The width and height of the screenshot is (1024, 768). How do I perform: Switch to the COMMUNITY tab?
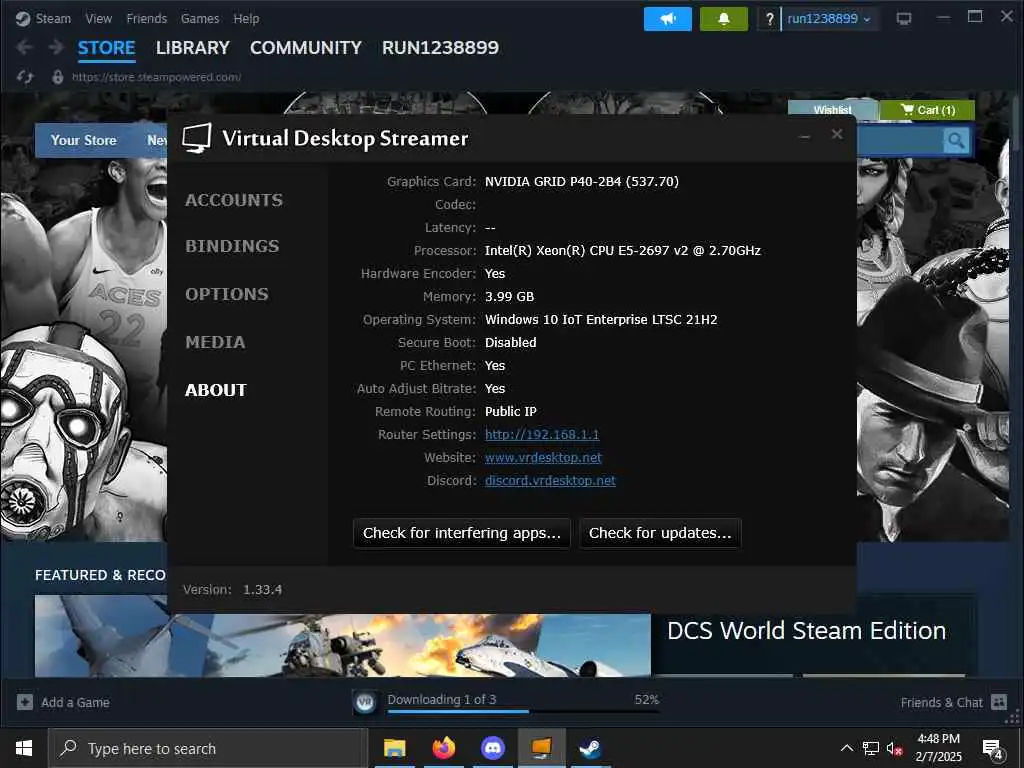306,48
